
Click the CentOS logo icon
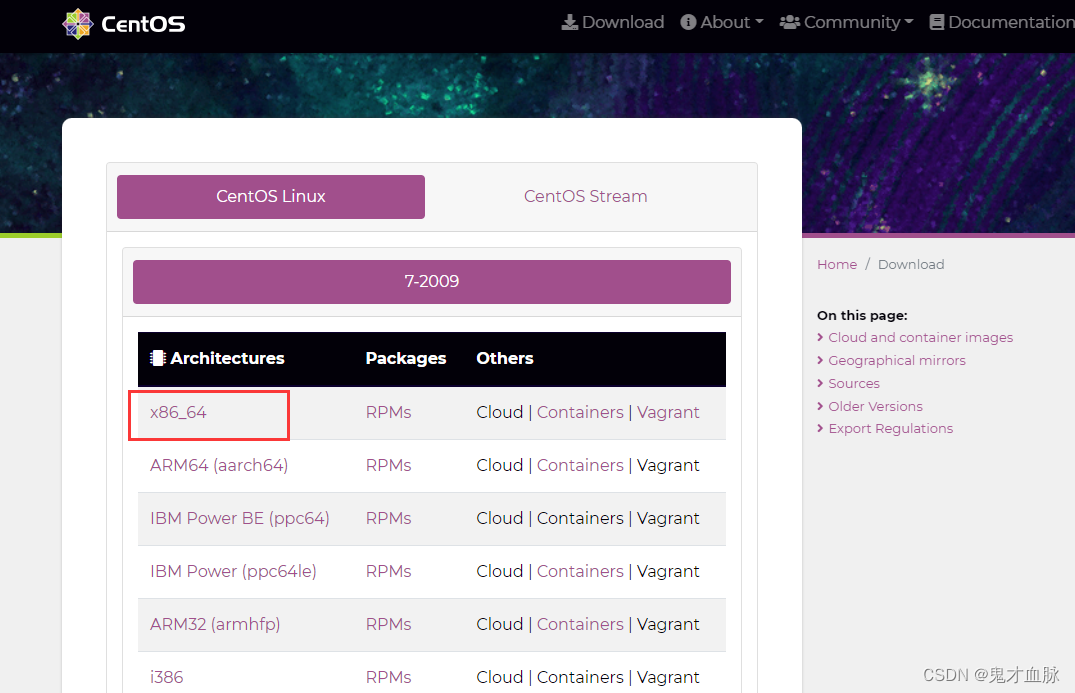[x=77, y=24]
